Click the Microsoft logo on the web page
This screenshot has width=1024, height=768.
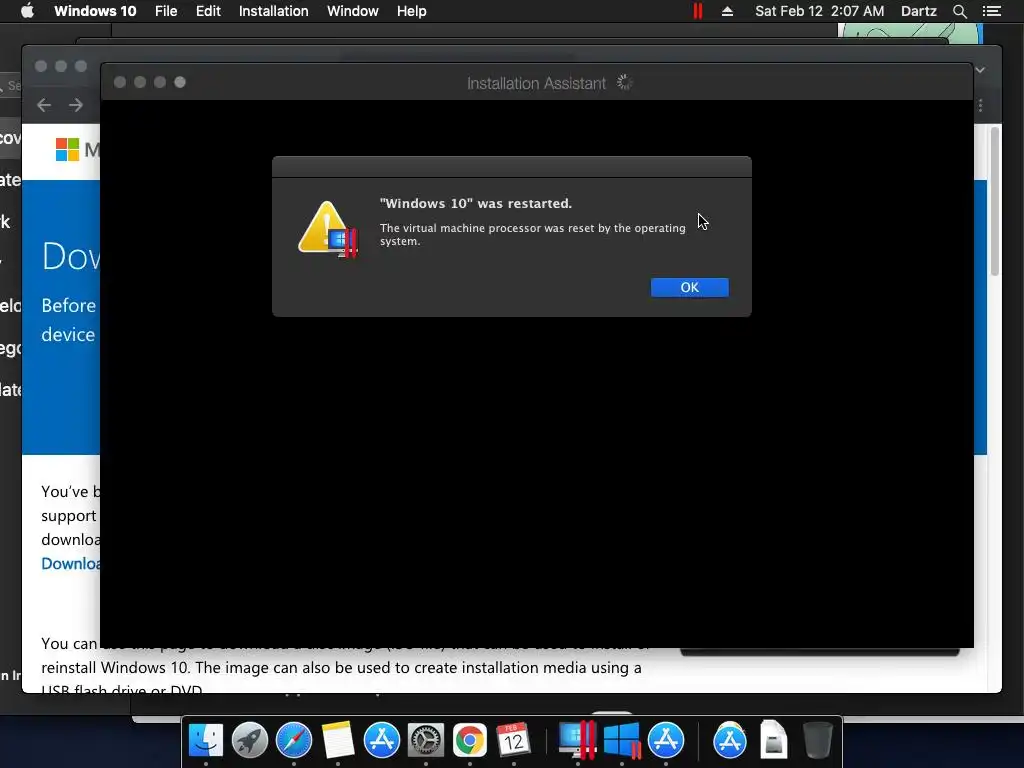pyautogui.click(x=67, y=150)
